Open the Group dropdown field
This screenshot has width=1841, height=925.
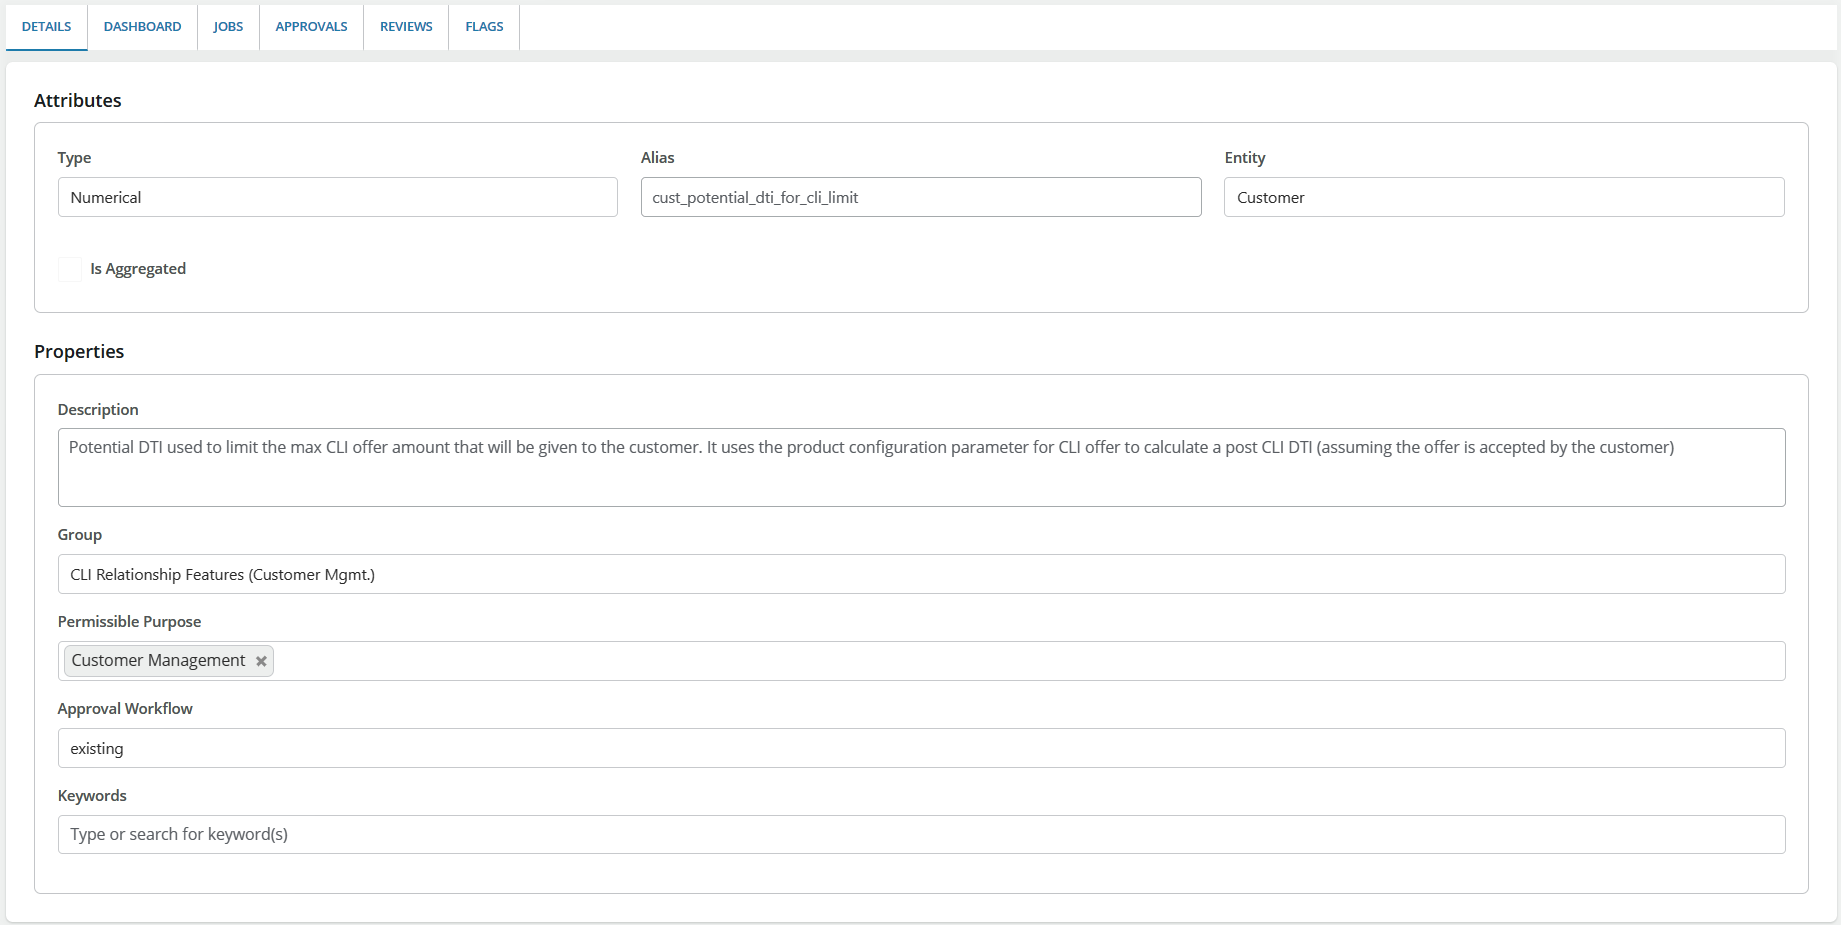click(x=920, y=574)
